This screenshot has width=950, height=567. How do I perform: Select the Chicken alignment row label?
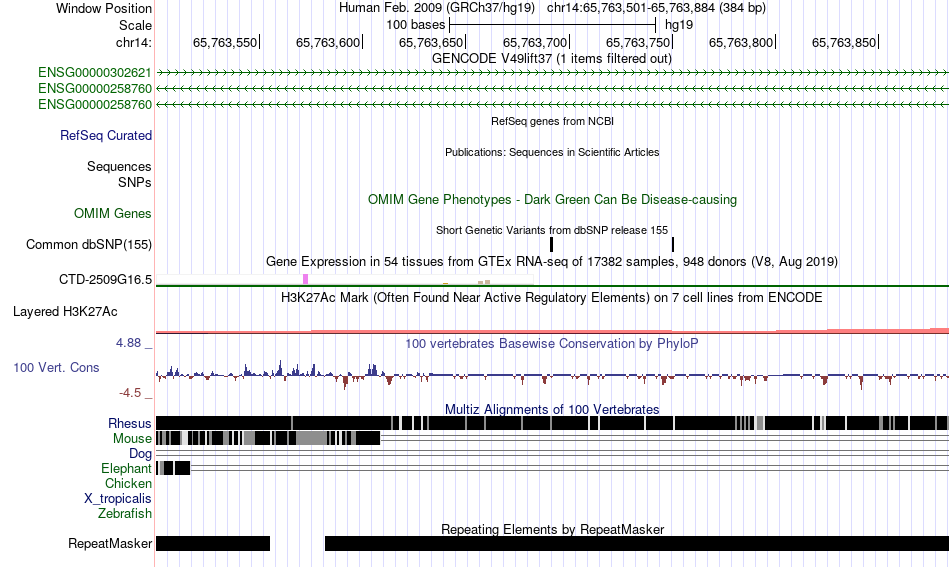coord(128,483)
